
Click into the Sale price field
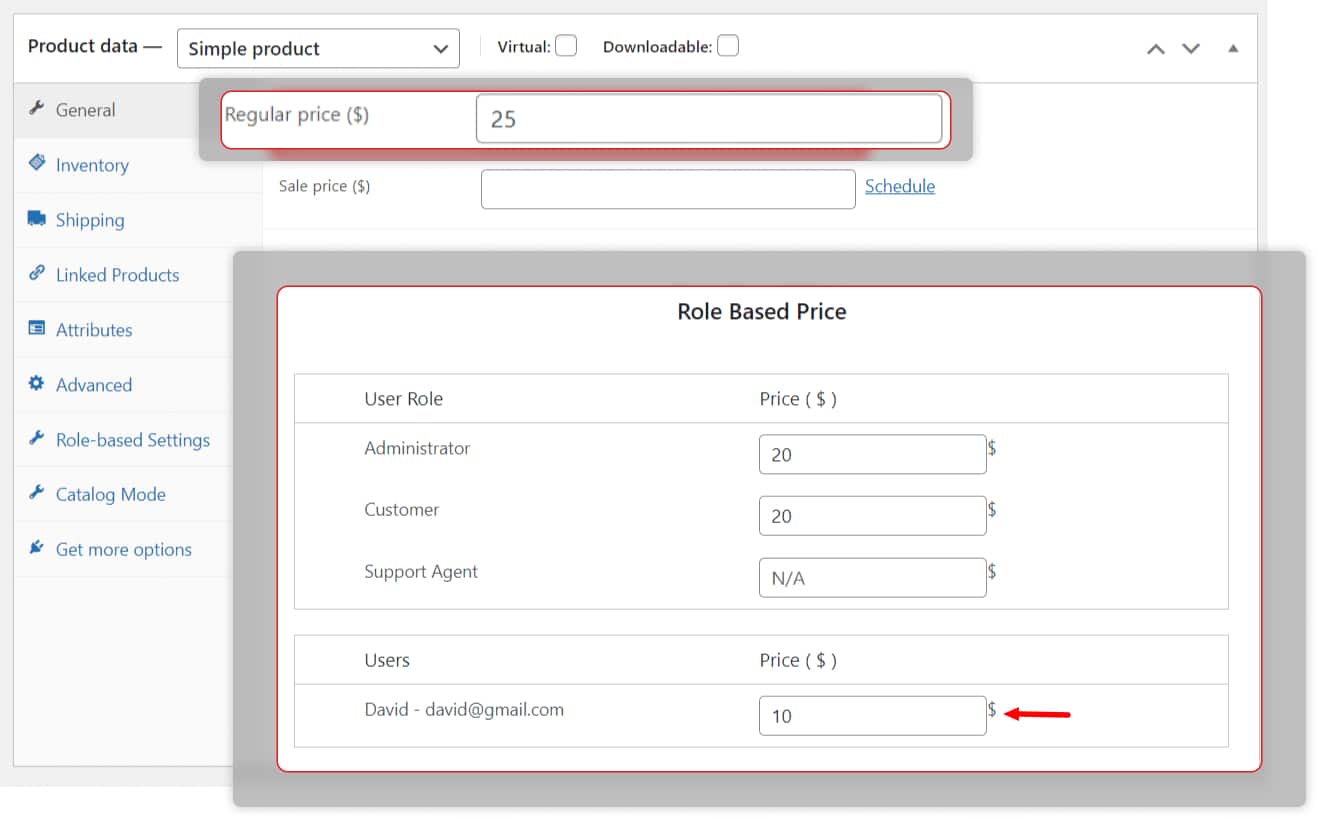tap(668, 189)
